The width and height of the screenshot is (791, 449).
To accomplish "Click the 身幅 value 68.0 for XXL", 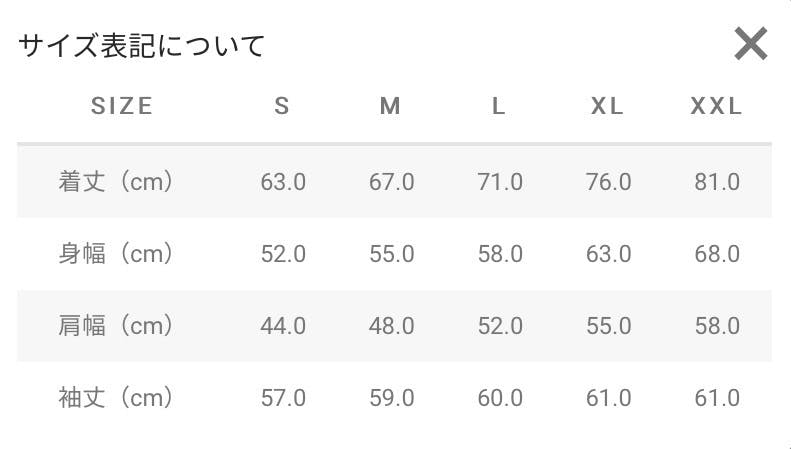I will tap(717, 253).
